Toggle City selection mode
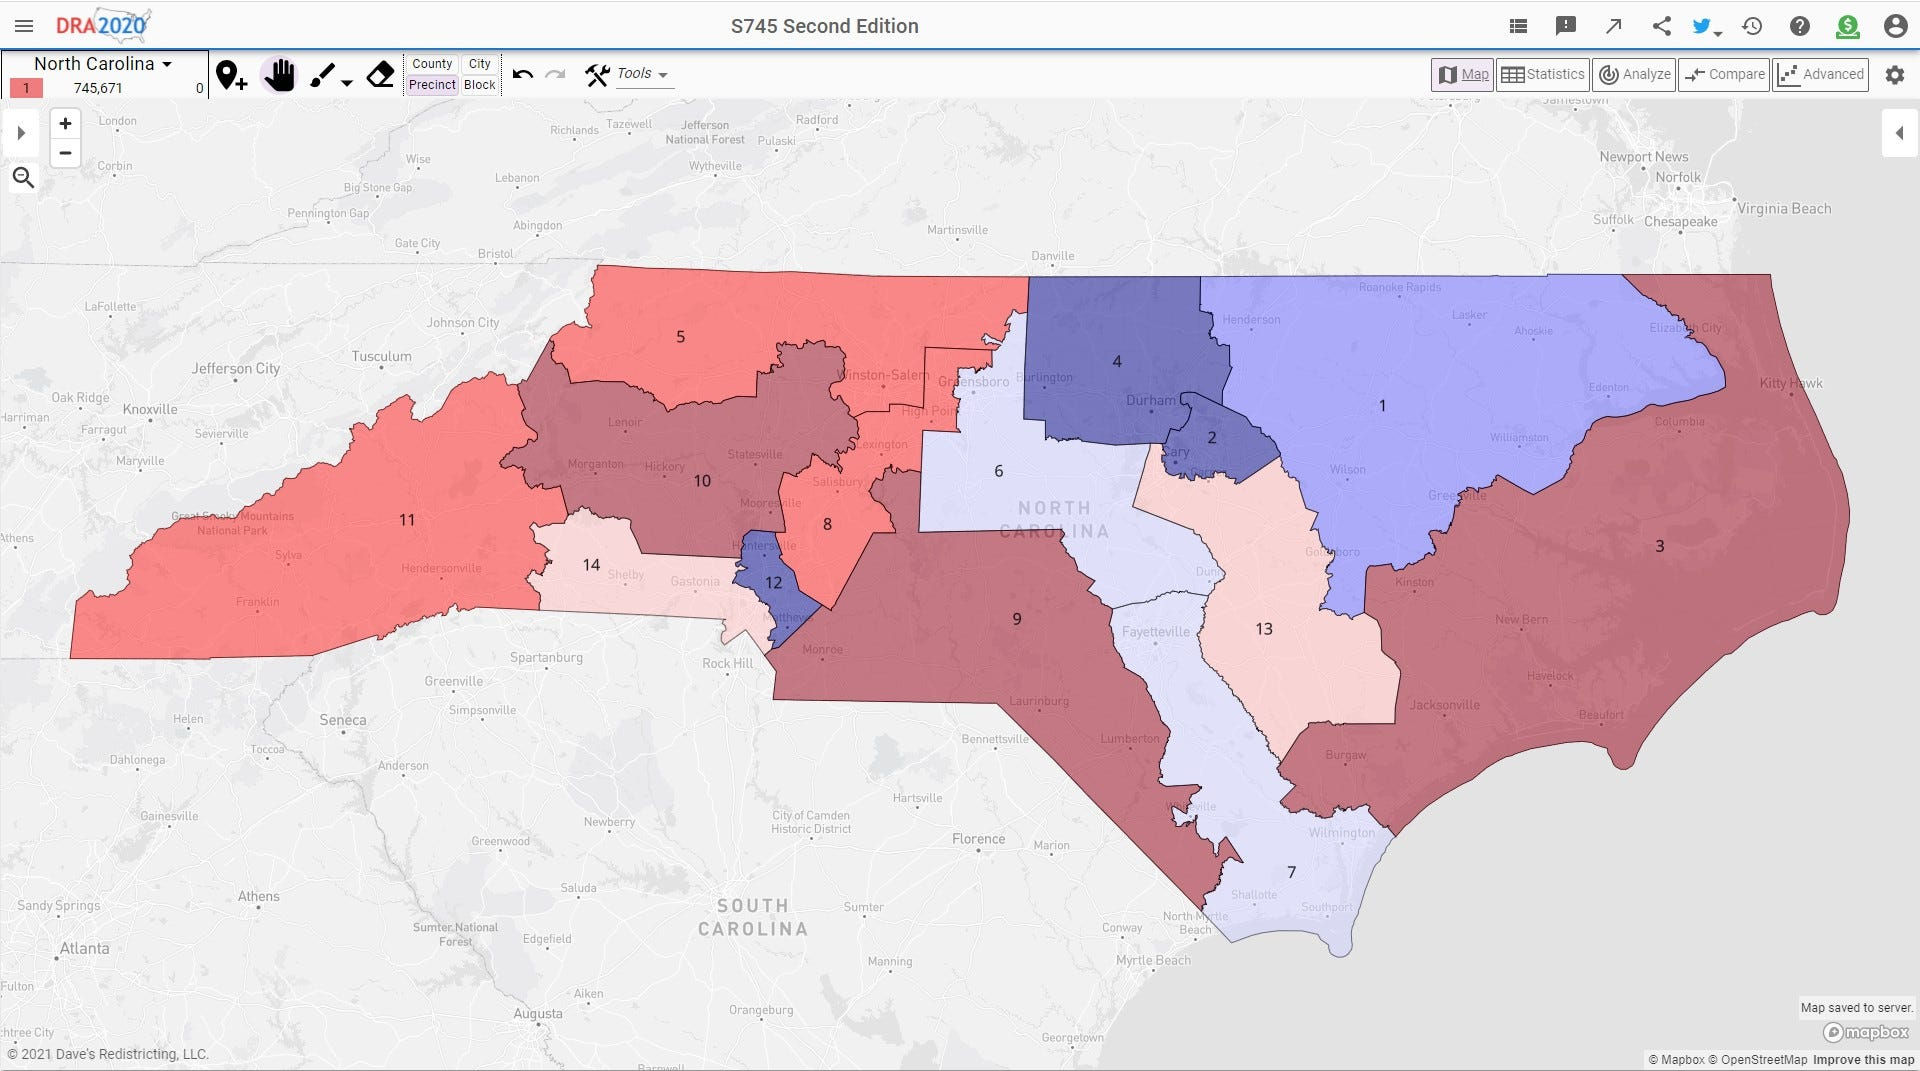 click(x=480, y=63)
